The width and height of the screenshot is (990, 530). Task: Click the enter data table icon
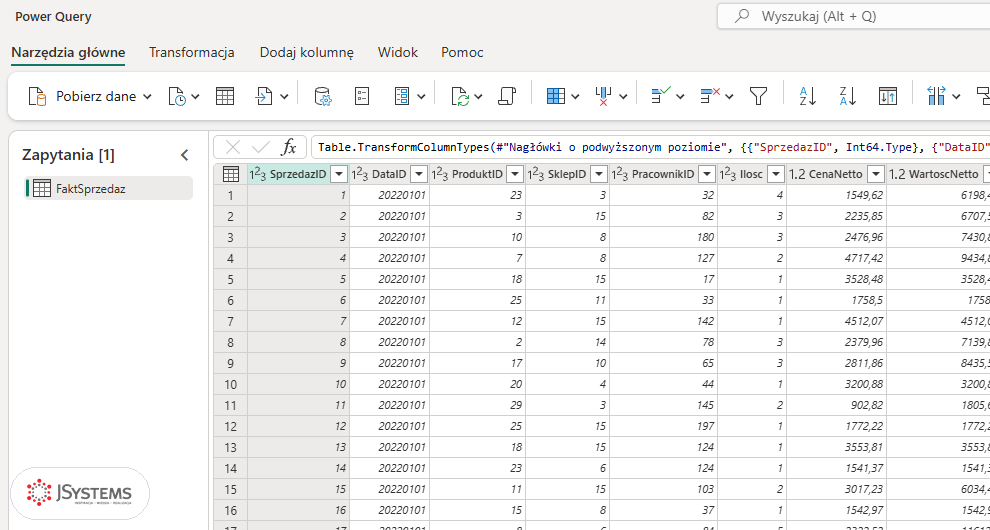225,97
